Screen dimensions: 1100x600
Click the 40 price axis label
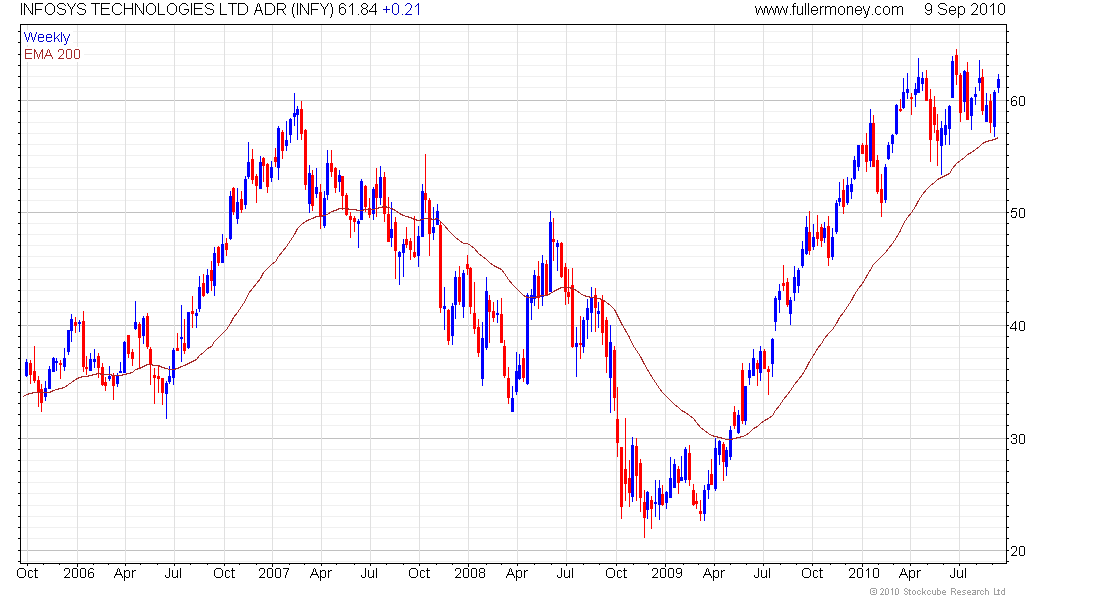[1017, 326]
